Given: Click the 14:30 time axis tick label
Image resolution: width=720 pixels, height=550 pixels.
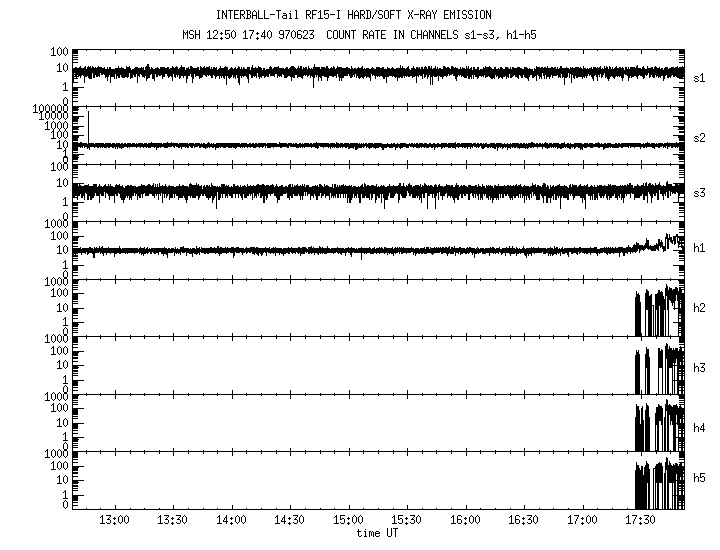Looking at the screenshot, I should tap(290, 521).
